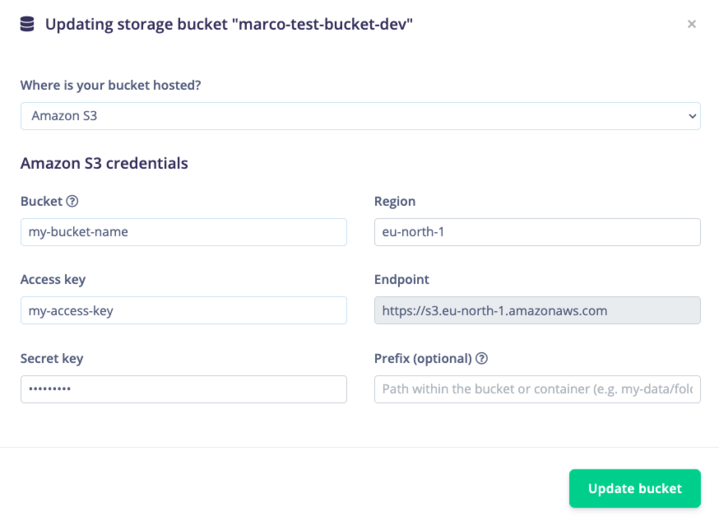Click the Endpoint label text
This screenshot has height=521, width=719.
401,280
